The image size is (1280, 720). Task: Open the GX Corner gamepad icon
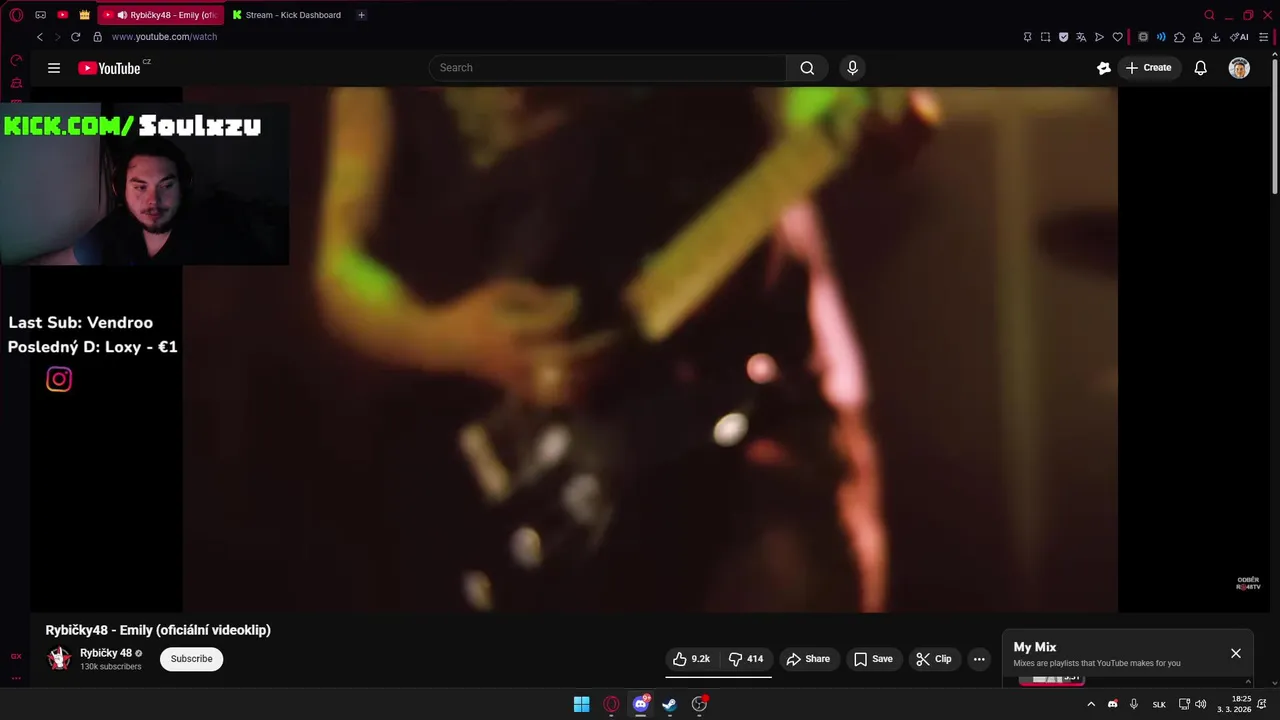coord(41,15)
